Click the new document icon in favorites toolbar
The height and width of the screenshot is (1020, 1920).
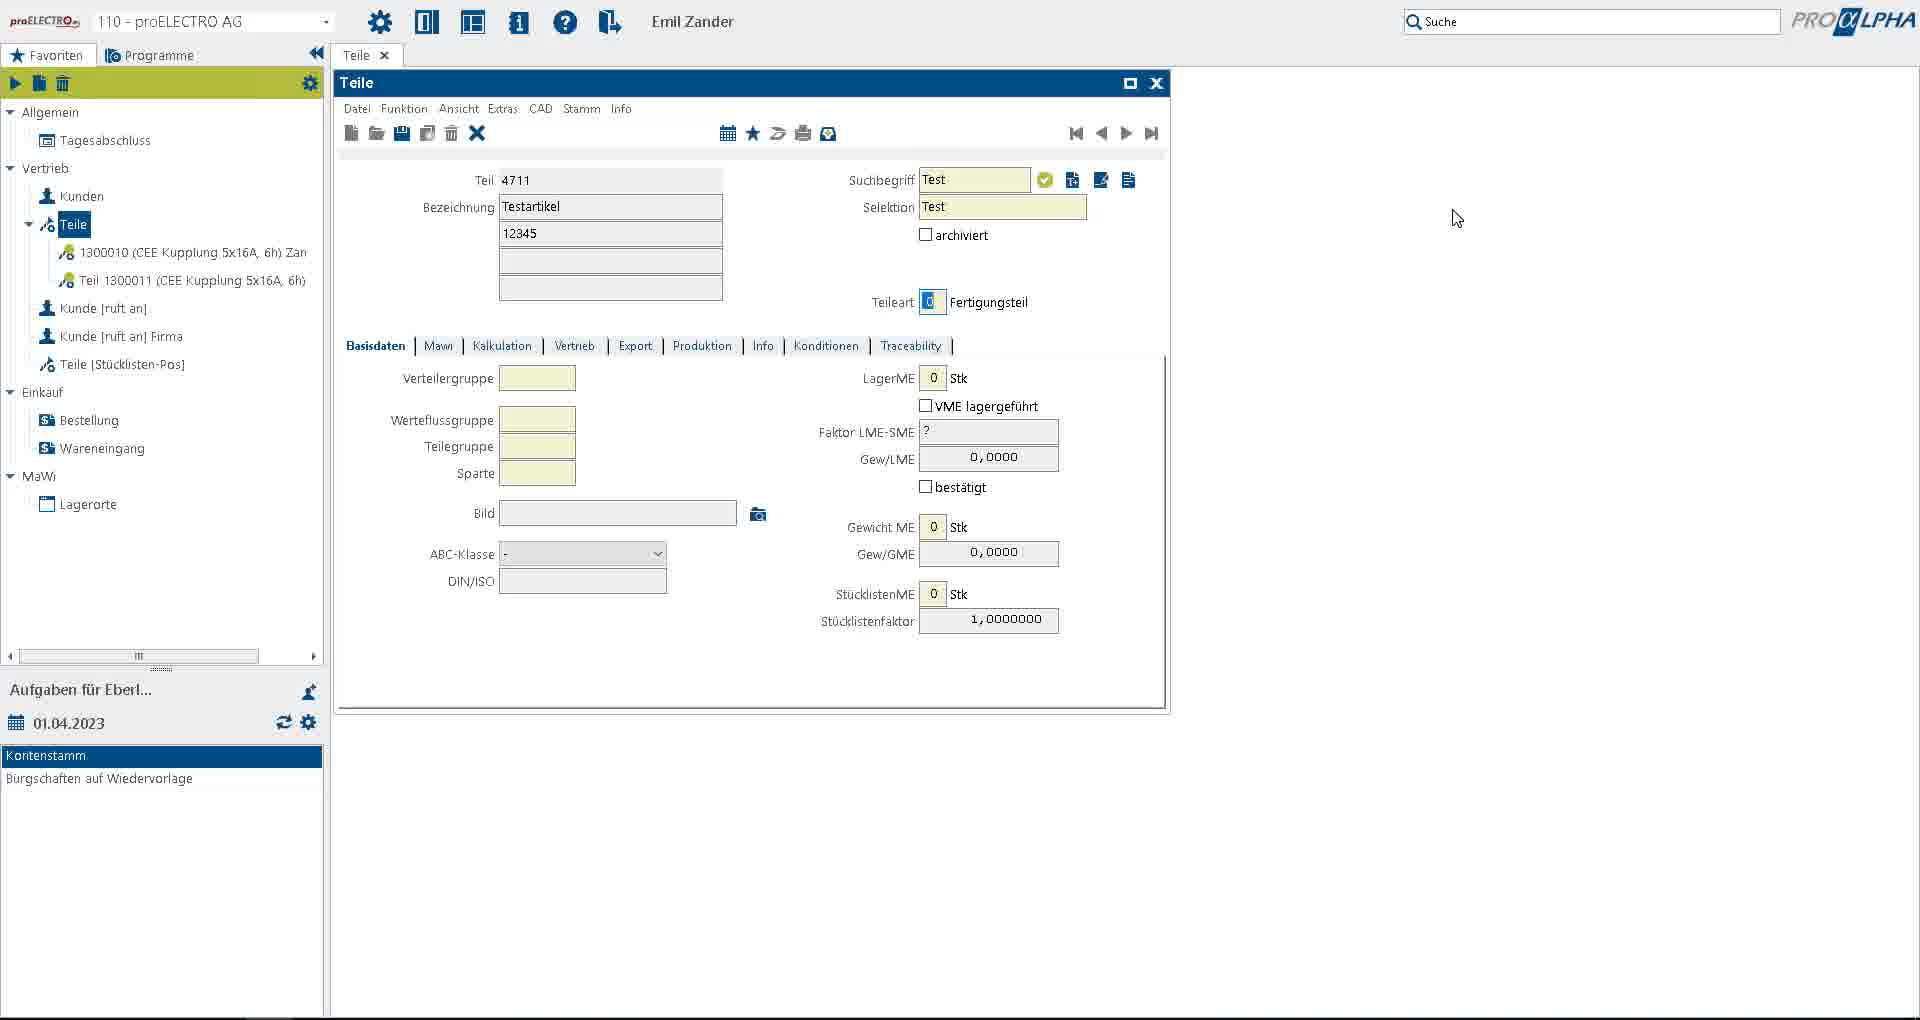click(x=39, y=83)
